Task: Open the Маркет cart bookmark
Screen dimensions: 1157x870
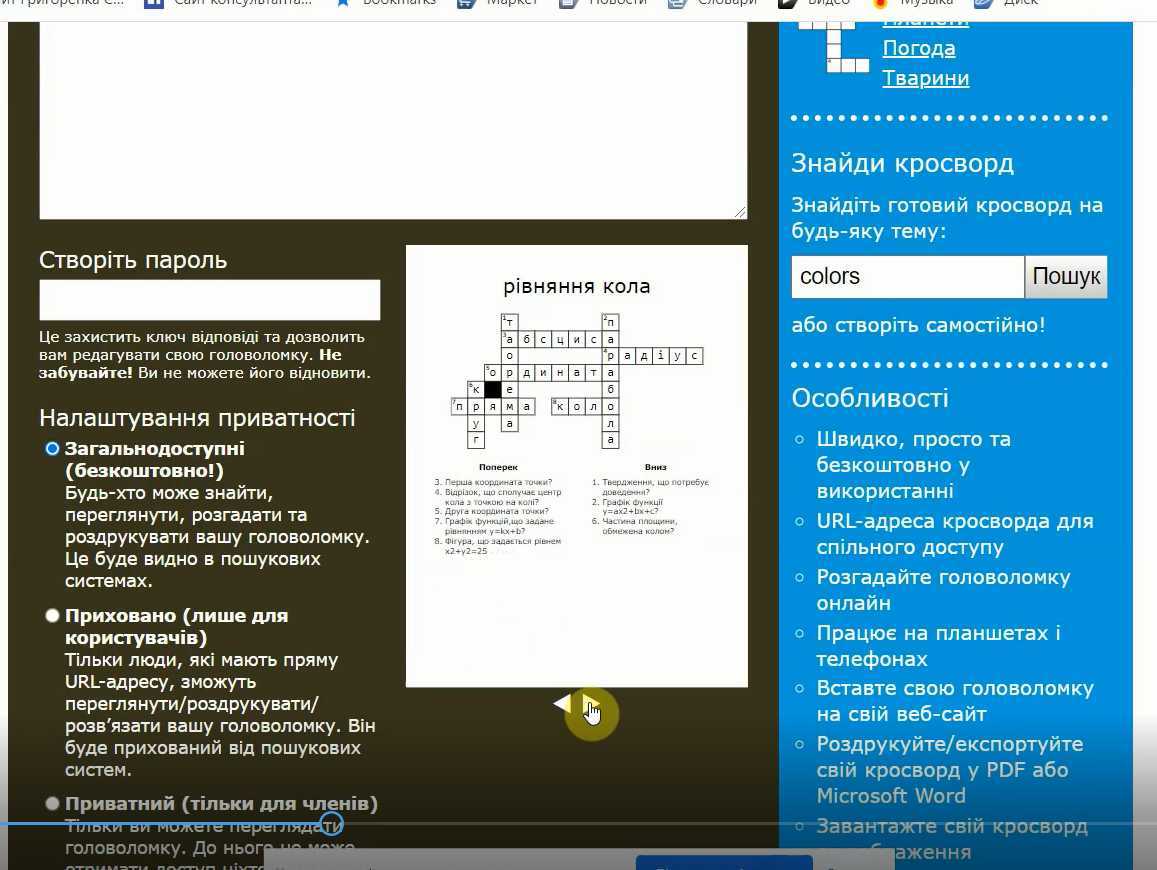Action: (466, 2)
